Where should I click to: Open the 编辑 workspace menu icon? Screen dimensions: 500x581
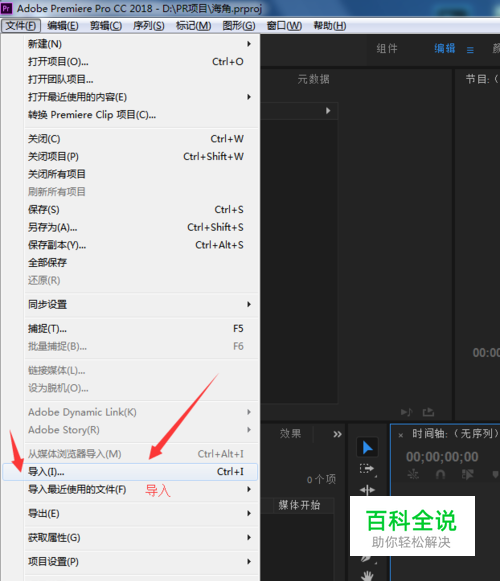coord(470,50)
